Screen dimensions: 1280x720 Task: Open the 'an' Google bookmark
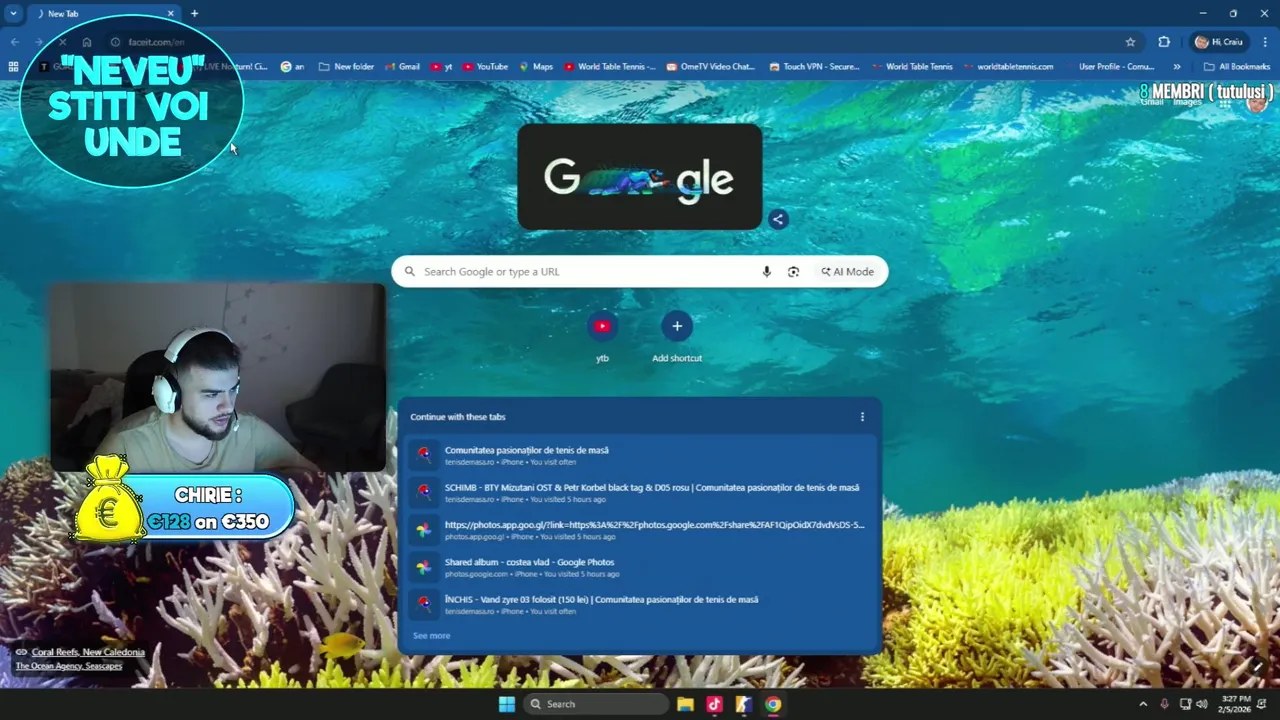pos(292,67)
